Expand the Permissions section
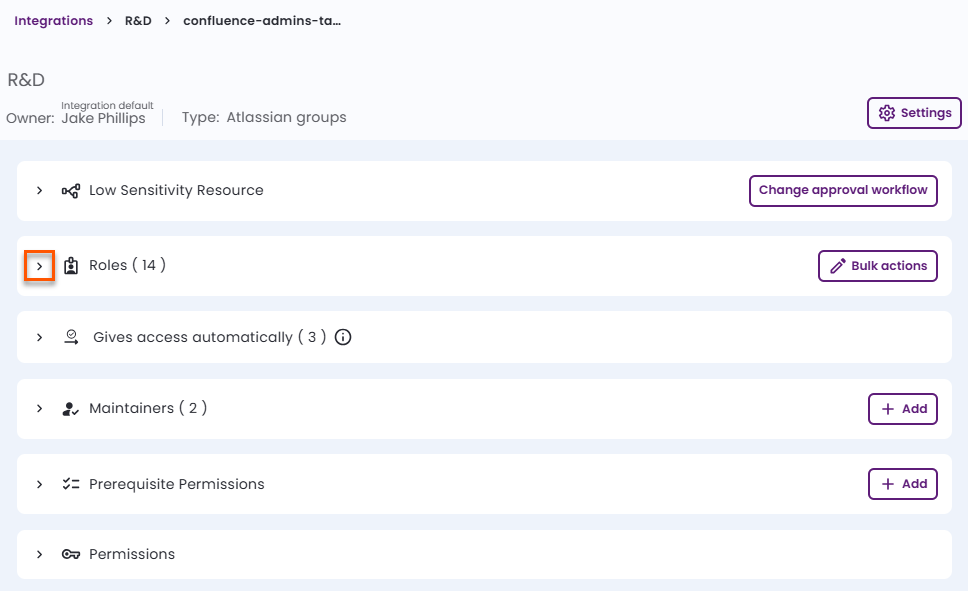 pos(40,554)
